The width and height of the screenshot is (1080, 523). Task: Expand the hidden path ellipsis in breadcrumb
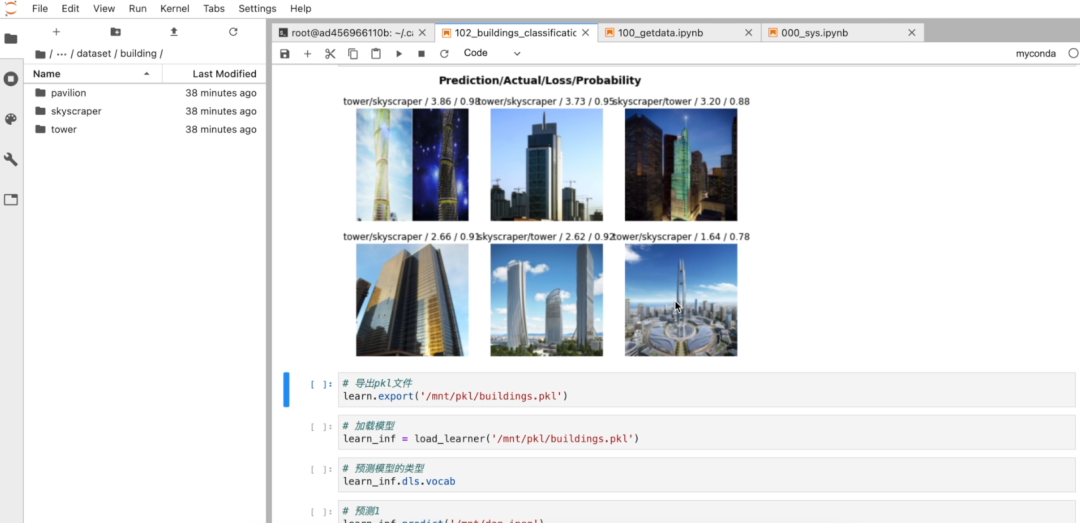pos(62,54)
